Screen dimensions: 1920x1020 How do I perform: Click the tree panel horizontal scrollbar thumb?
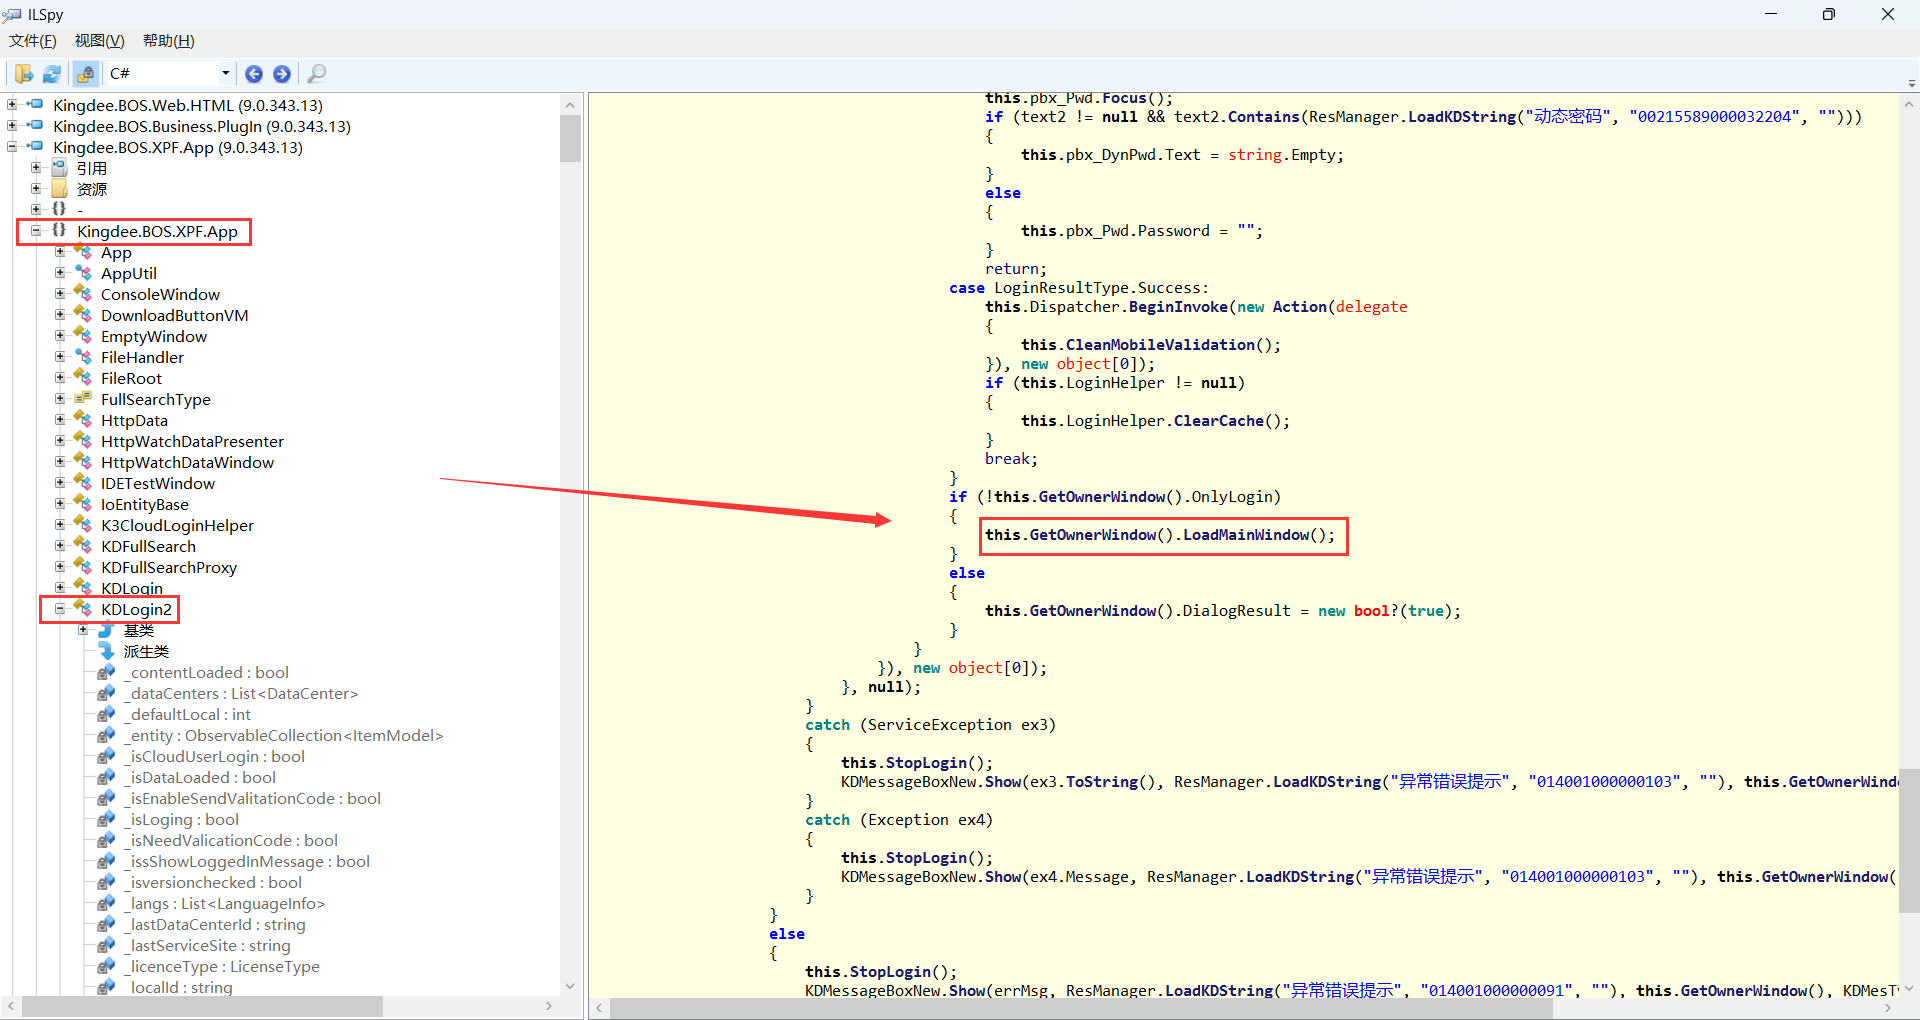(202, 1006)
